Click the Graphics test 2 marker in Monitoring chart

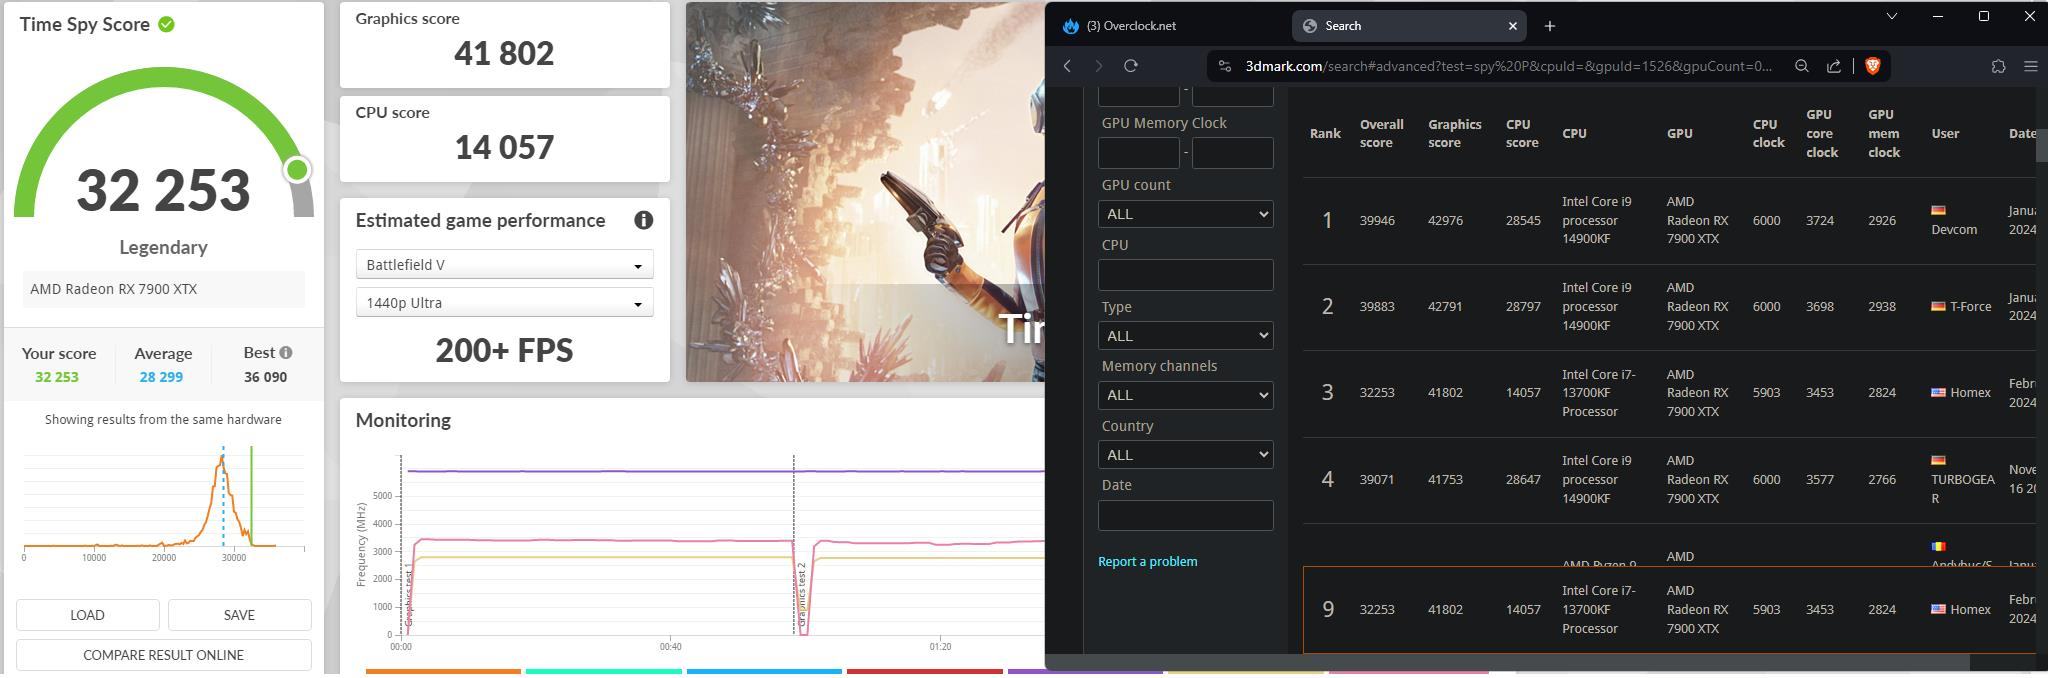801,594
